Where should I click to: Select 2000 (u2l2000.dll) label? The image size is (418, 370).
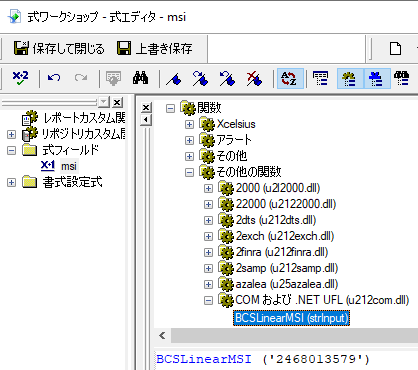pyautogui.click(x=278, y=188)
